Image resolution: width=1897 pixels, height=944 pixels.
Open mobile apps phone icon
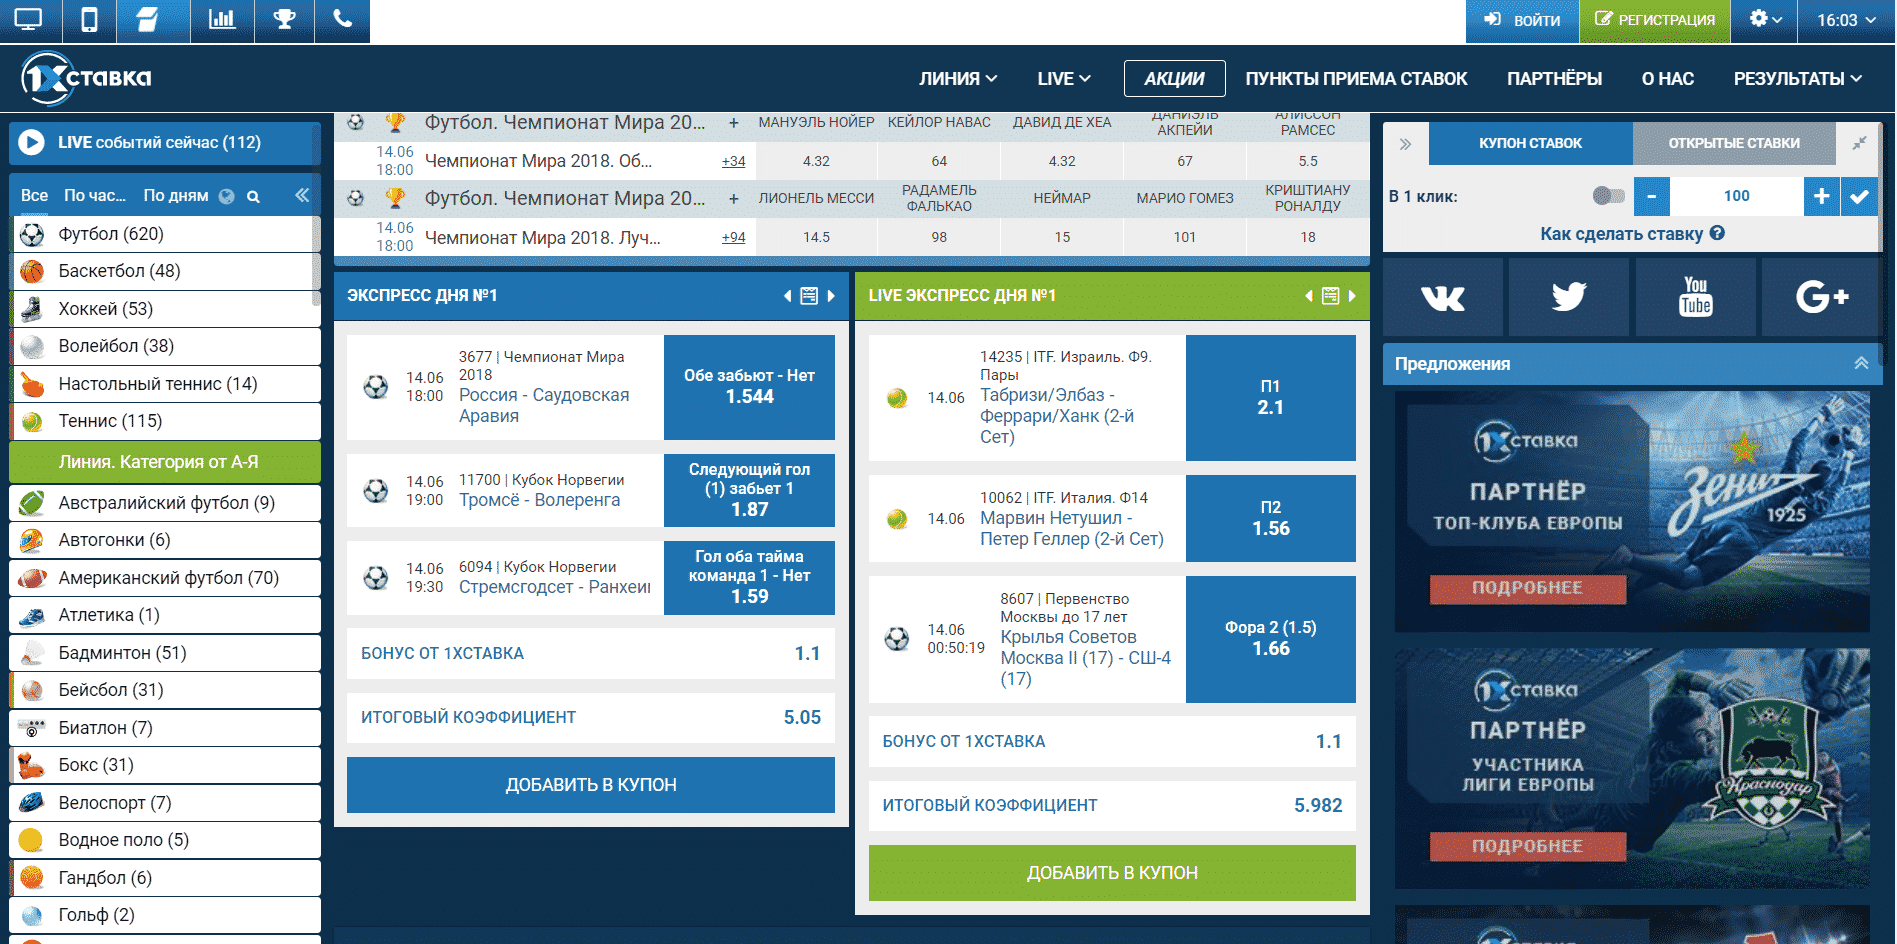pyautogui.click(x=89, y=20)
